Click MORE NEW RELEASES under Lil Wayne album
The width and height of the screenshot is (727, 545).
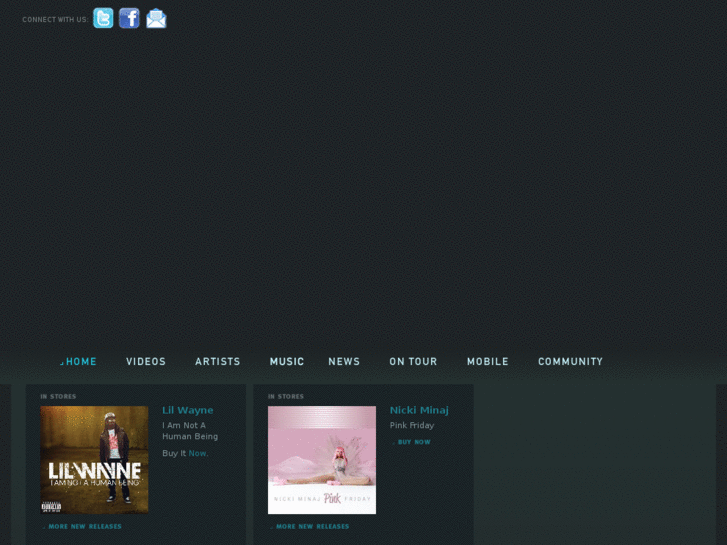pos(85,526)
